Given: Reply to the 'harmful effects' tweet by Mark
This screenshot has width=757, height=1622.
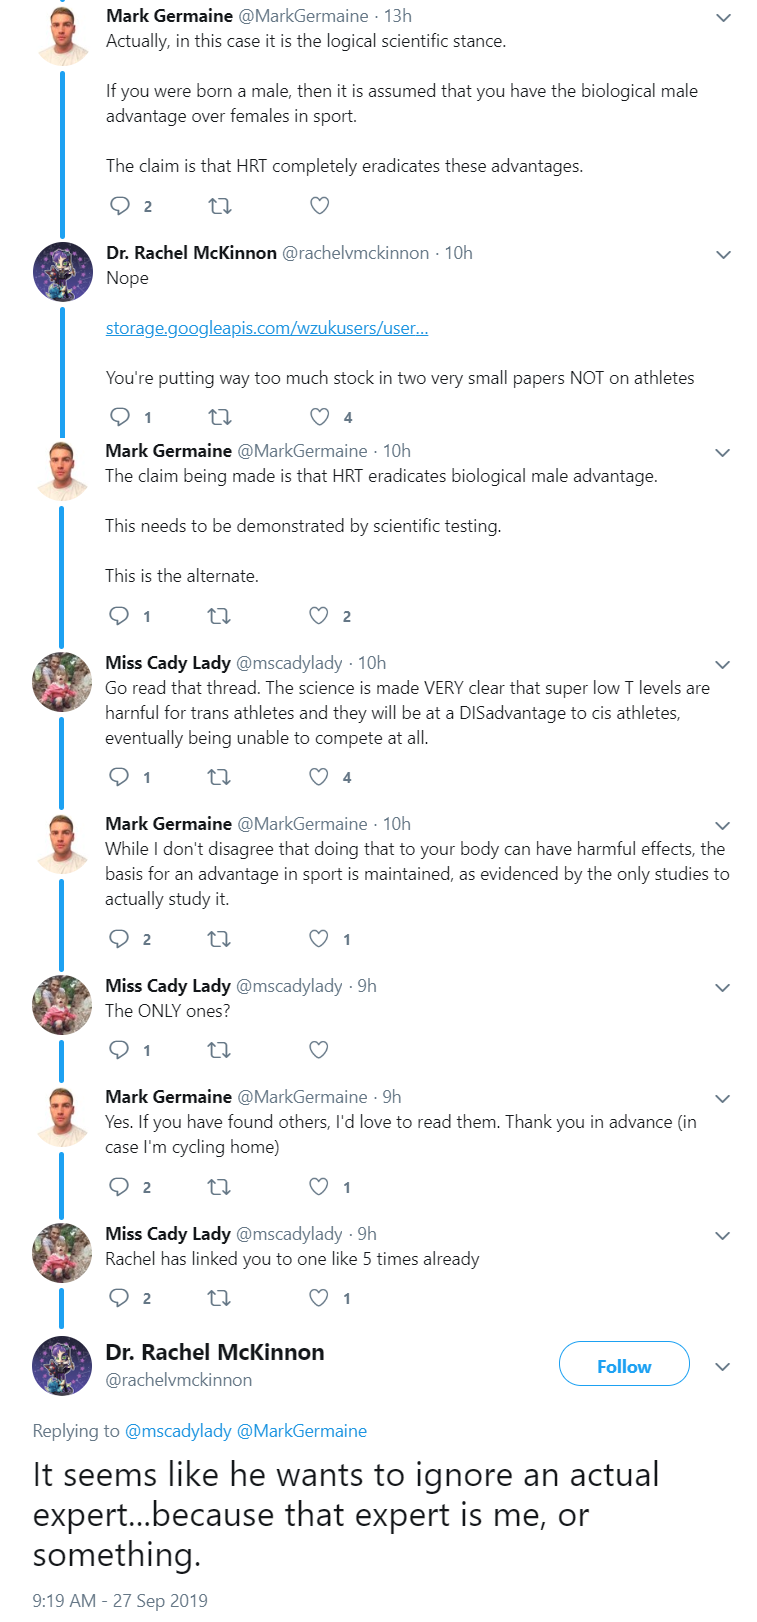Looking at the screenshot, I should 119,939.
